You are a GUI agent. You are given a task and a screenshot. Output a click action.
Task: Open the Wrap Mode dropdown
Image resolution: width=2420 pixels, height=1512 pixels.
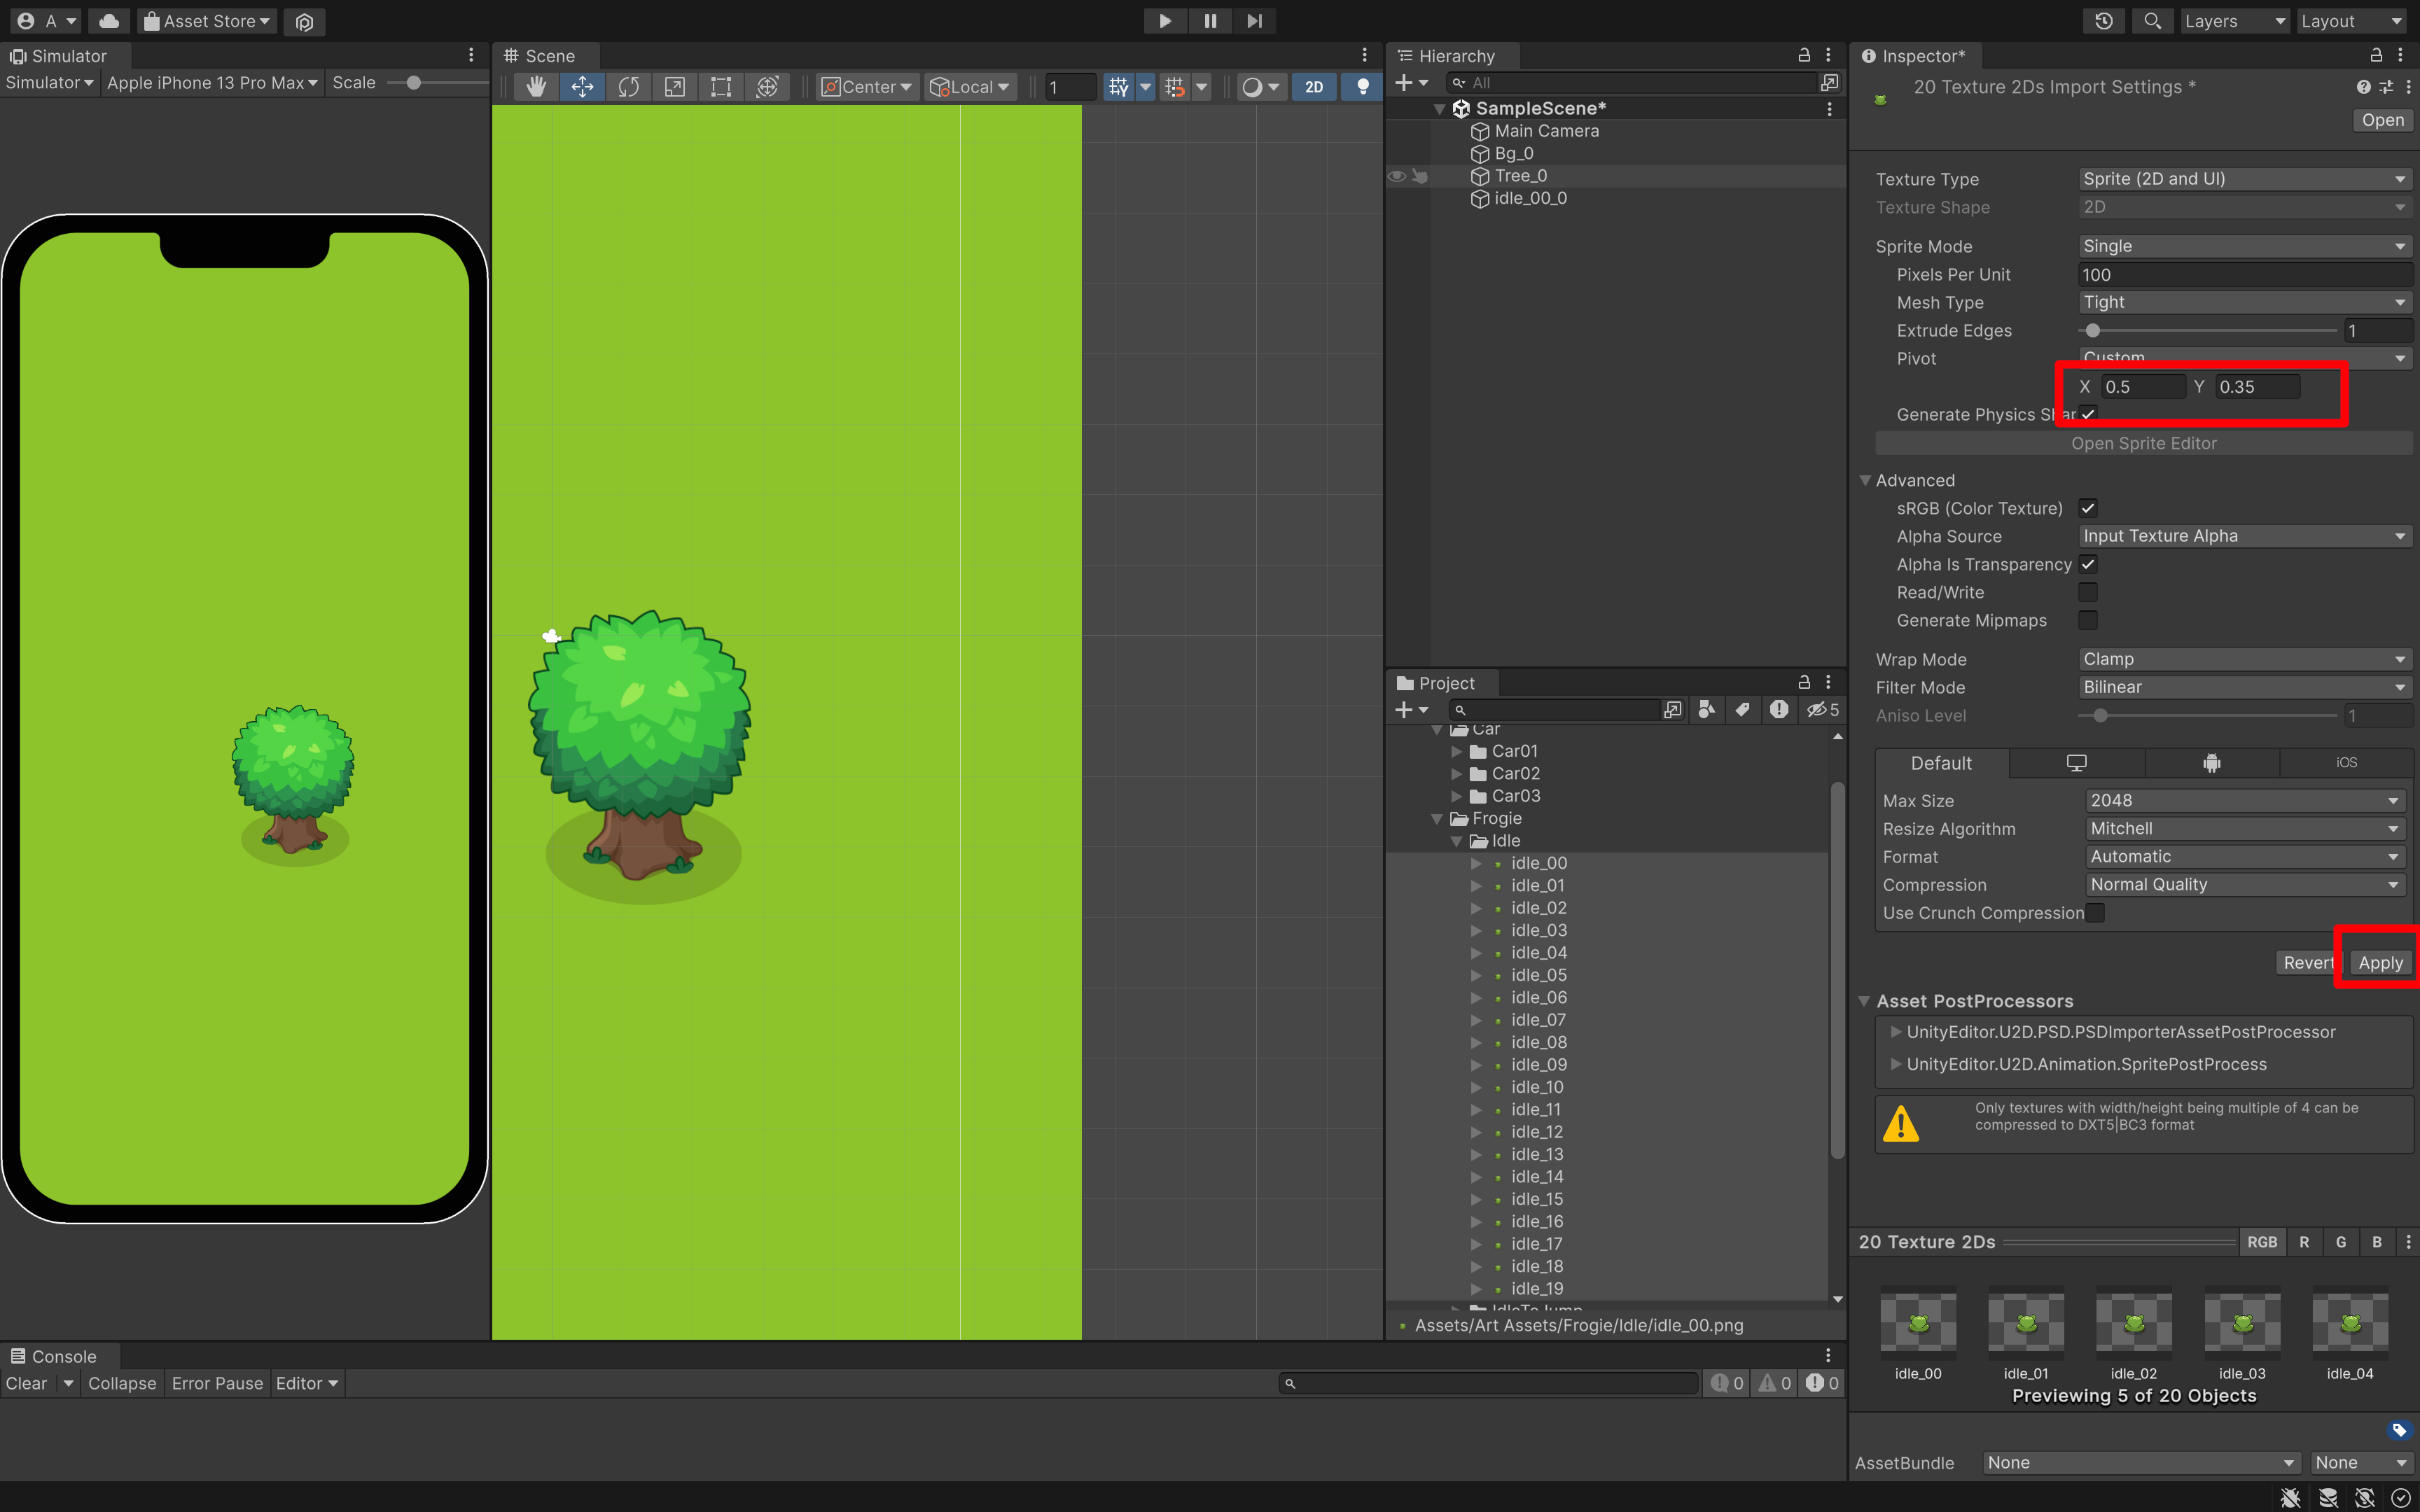click(2244, 659)
